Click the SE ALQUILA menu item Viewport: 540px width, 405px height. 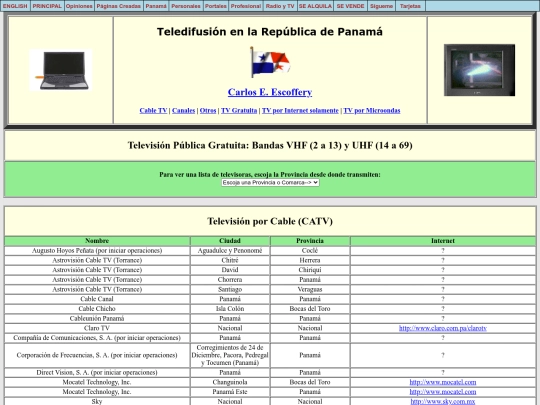click(315, 6)
